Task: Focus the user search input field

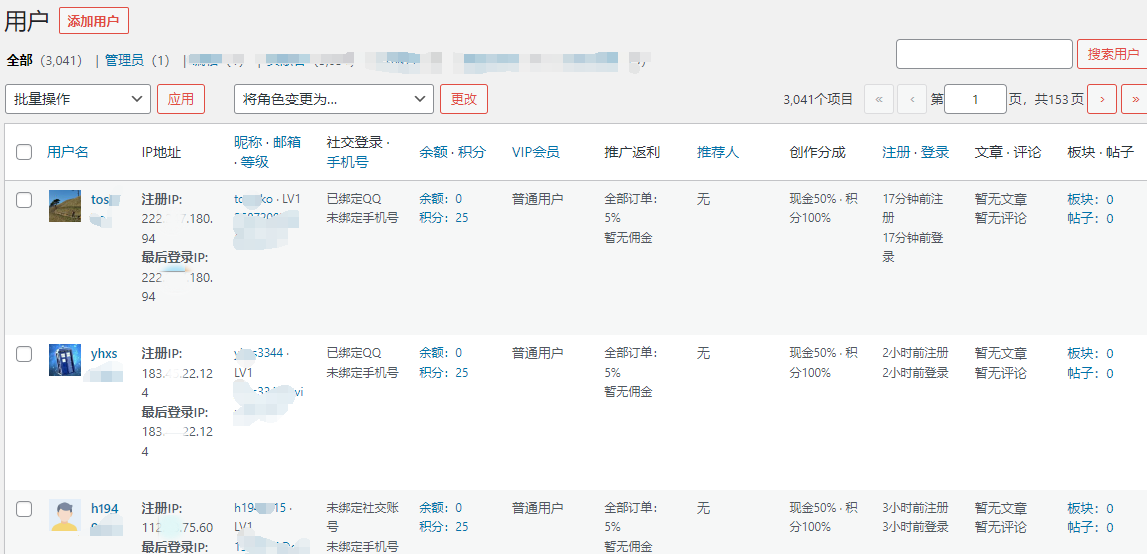Action: (x=984, y=54)
